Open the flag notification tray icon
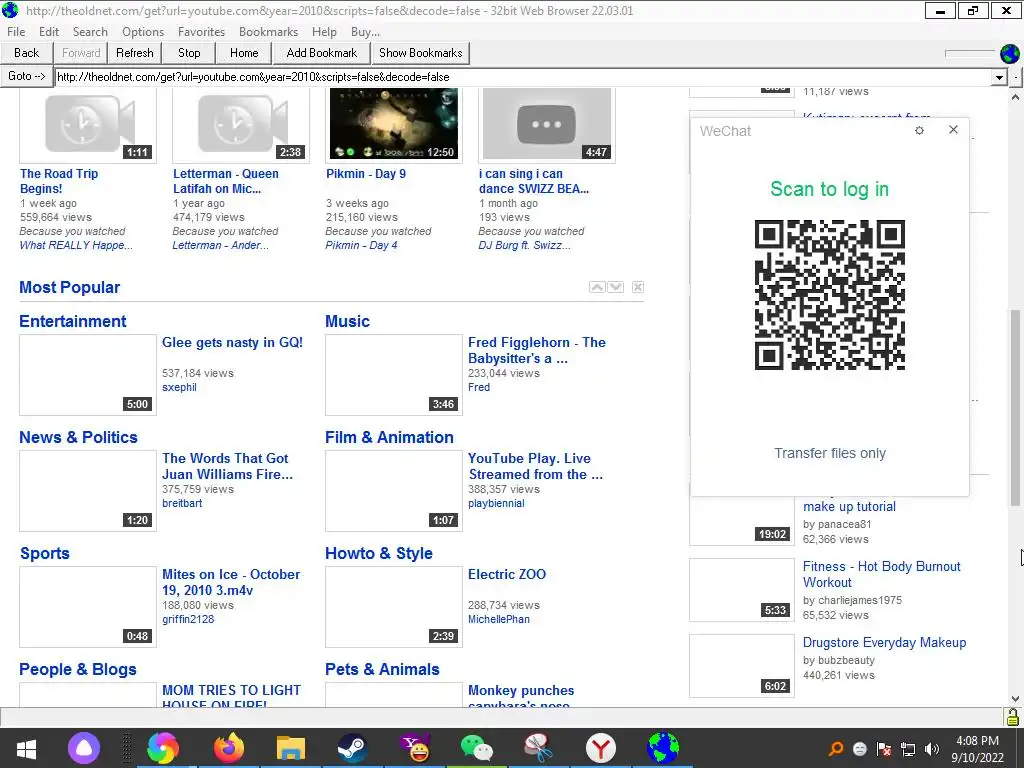 (x=884, y=749)
